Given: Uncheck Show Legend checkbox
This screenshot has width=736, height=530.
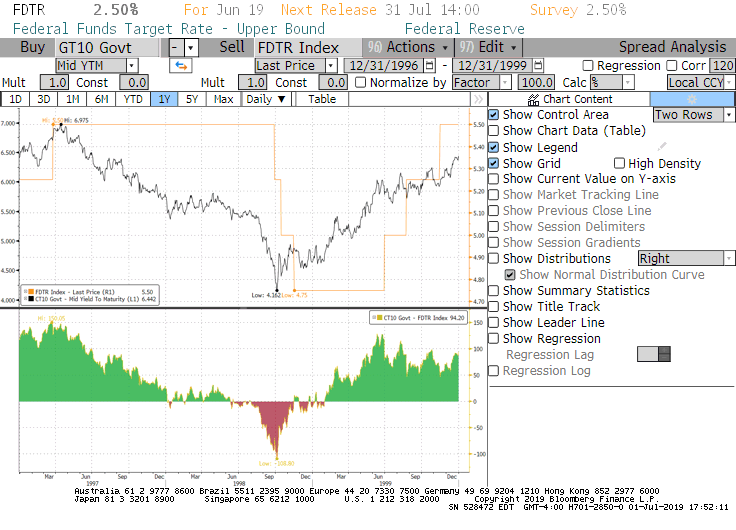Looking at the screenshot, I should [x=493, y=147].
